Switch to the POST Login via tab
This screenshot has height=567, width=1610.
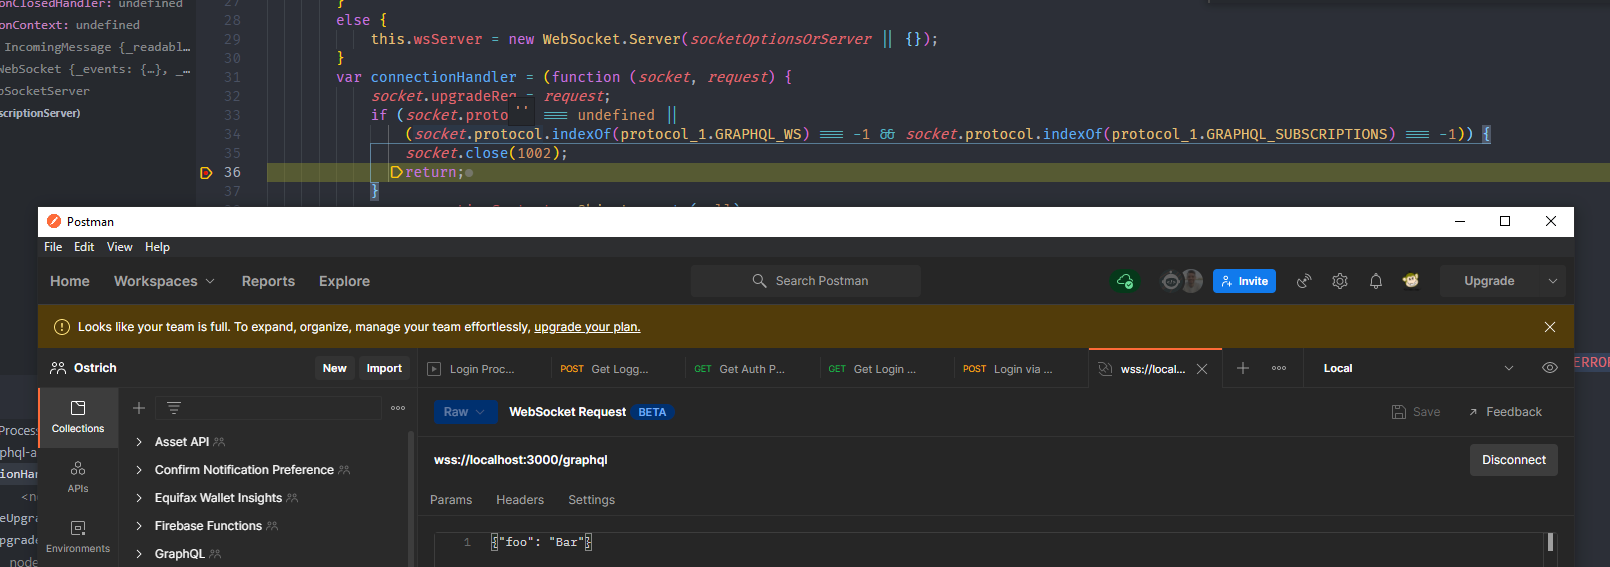pos(1020,369)
